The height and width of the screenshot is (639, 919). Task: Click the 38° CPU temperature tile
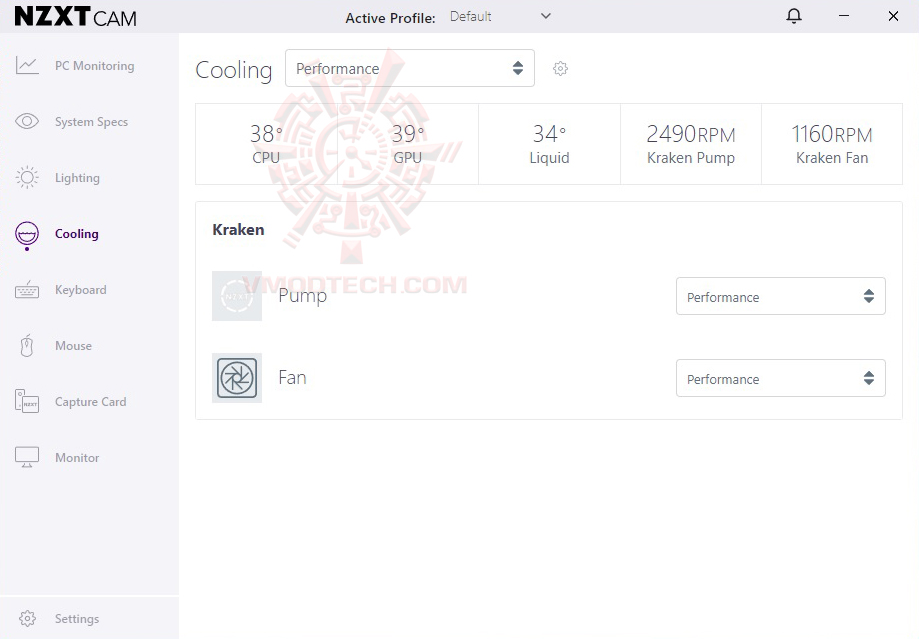(266, 144)
